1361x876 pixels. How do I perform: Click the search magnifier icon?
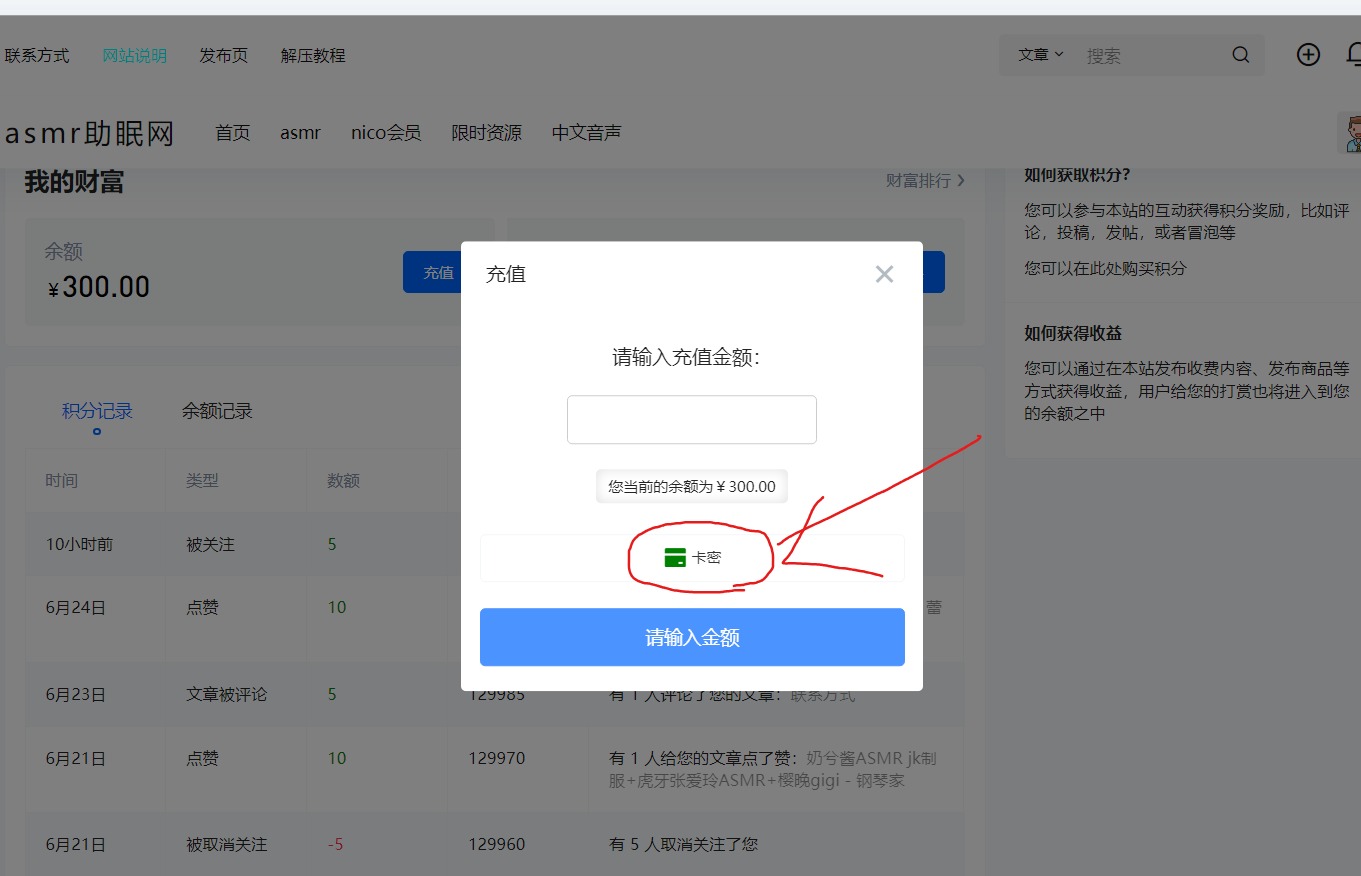[1240, 55]
